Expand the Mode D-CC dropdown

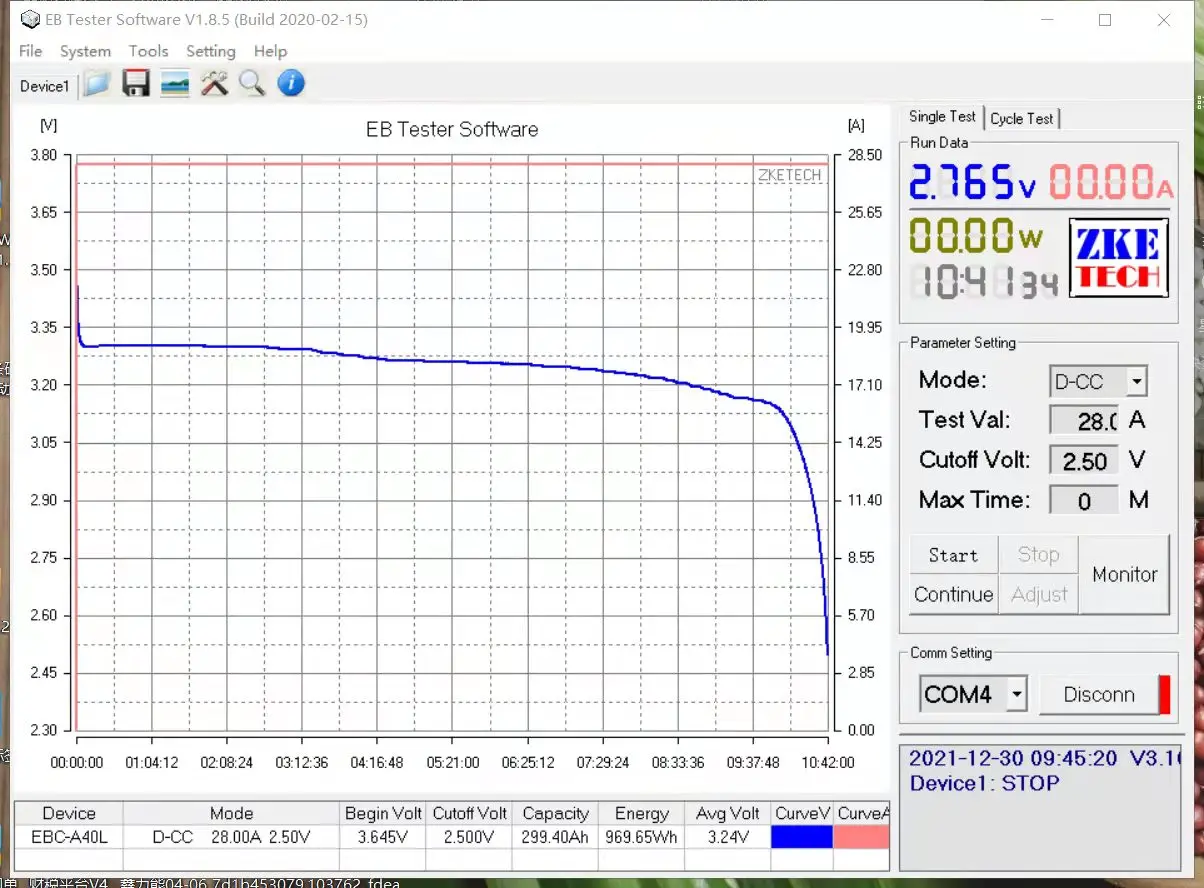tap(1136, 382)
